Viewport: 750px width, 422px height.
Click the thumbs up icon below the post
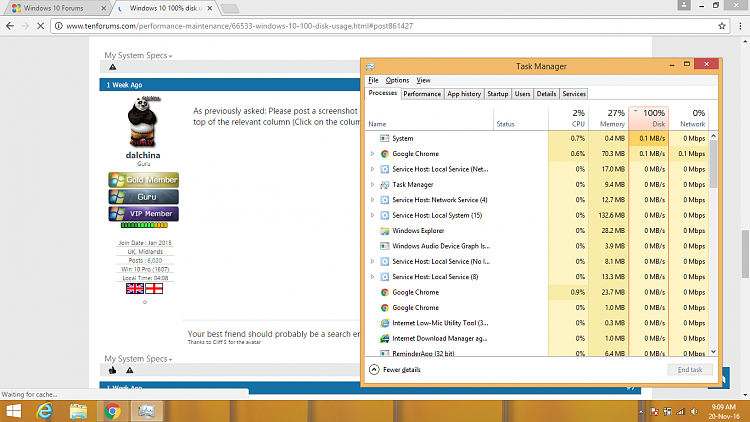pyautogui.click(x=112, y=370)
